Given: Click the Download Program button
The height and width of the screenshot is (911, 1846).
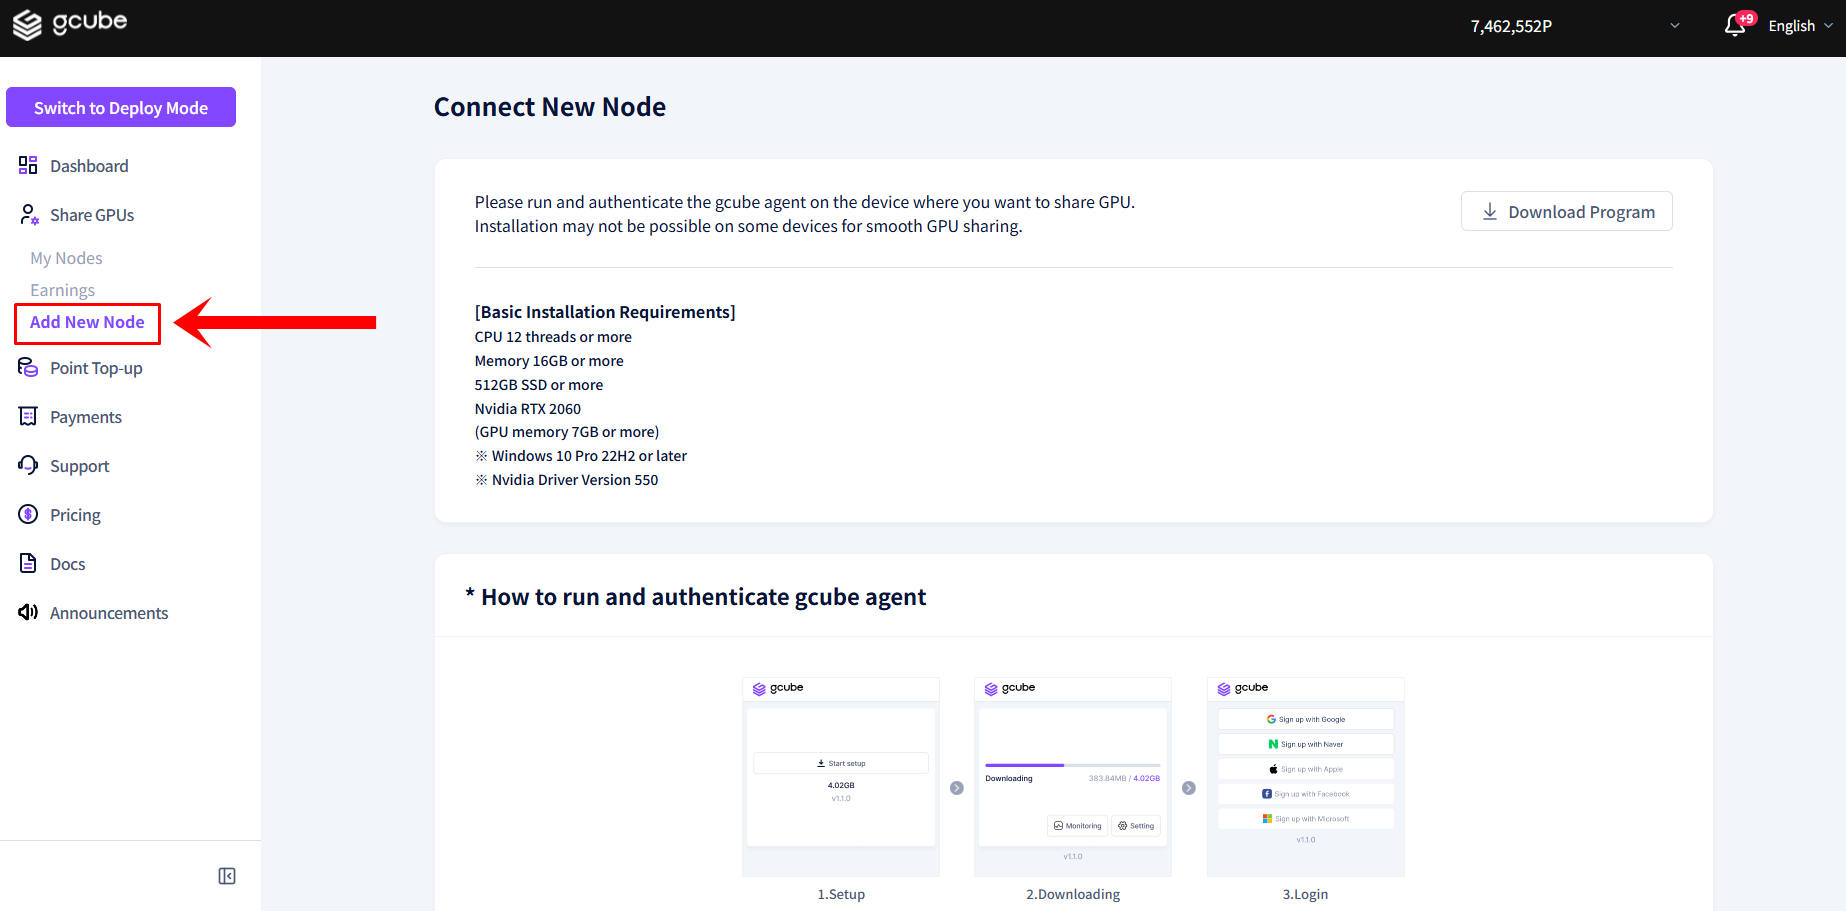Looking at the screenshot, I should click(x=1566, y=211).
